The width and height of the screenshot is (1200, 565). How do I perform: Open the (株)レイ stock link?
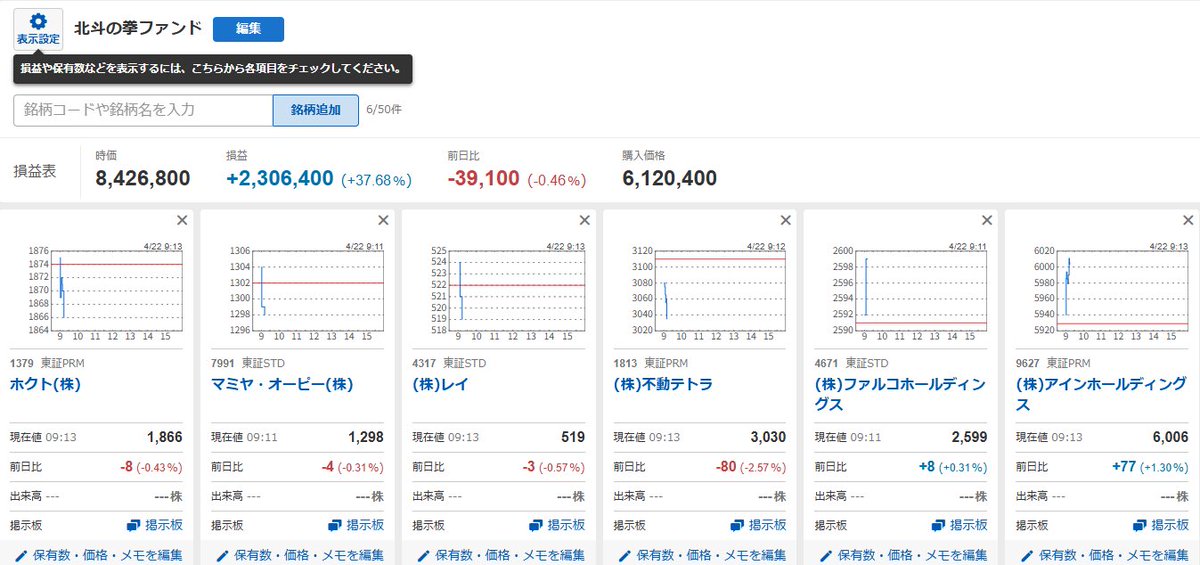pyautogui.click(x=440, y=384)
